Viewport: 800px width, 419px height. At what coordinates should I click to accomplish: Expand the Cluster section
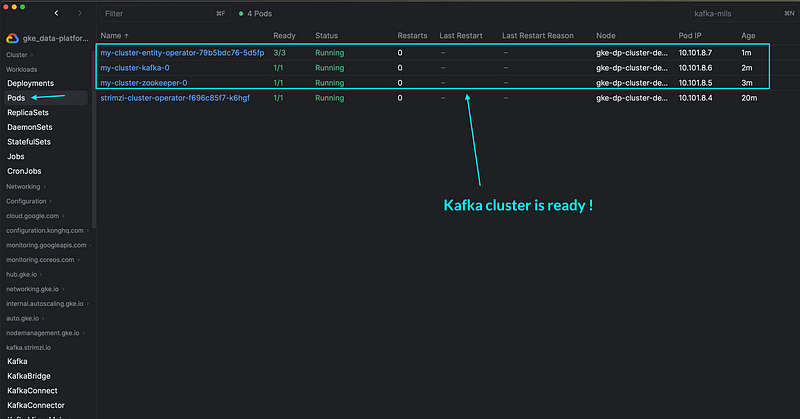20,55
